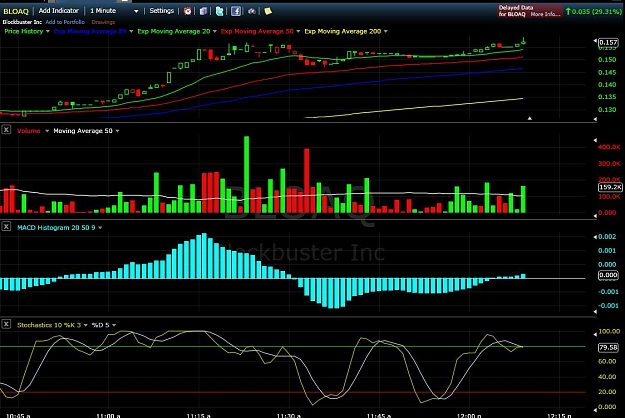Close the Stochastics indicator panel
Screen dimensions: 625x418
tap(6, 324)
